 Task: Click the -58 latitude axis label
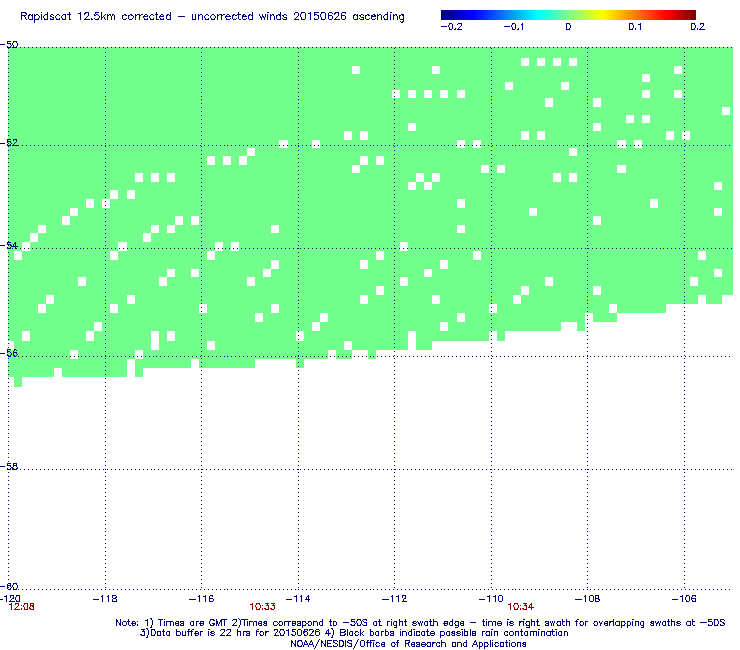point(9,466)
